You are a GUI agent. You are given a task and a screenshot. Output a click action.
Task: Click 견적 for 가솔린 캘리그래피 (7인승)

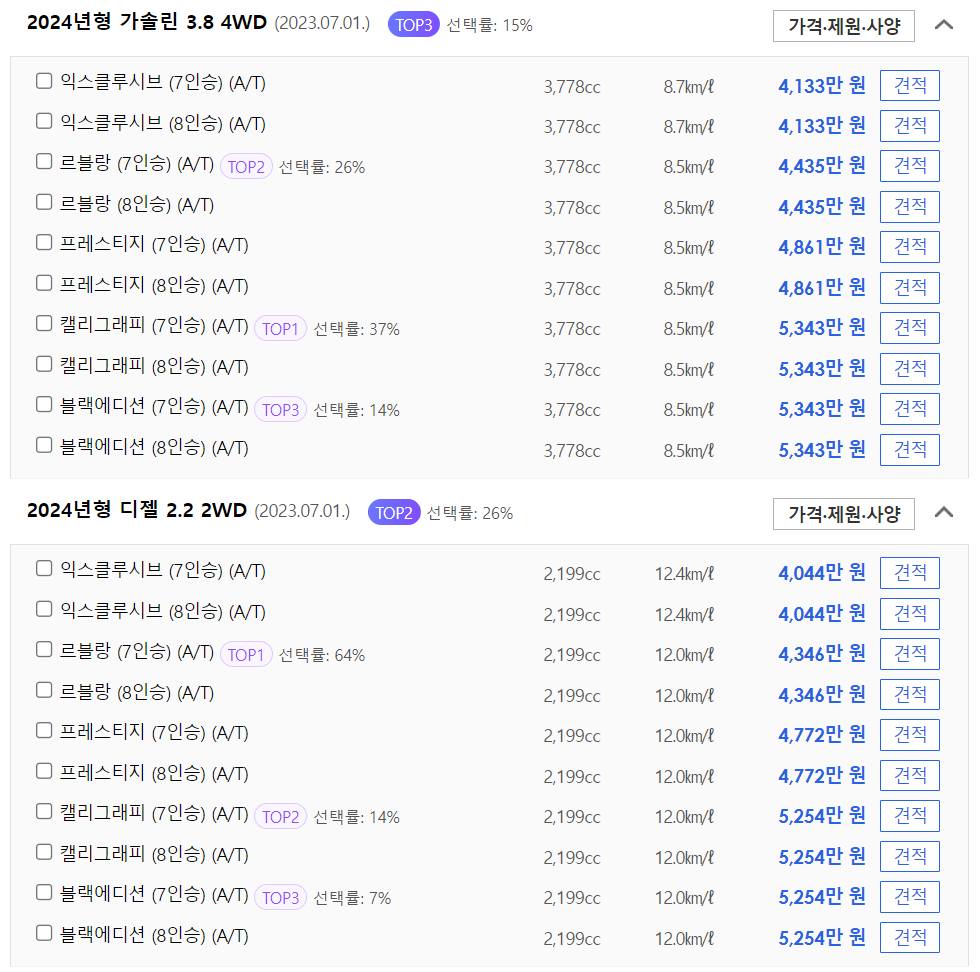coord(909,328)
